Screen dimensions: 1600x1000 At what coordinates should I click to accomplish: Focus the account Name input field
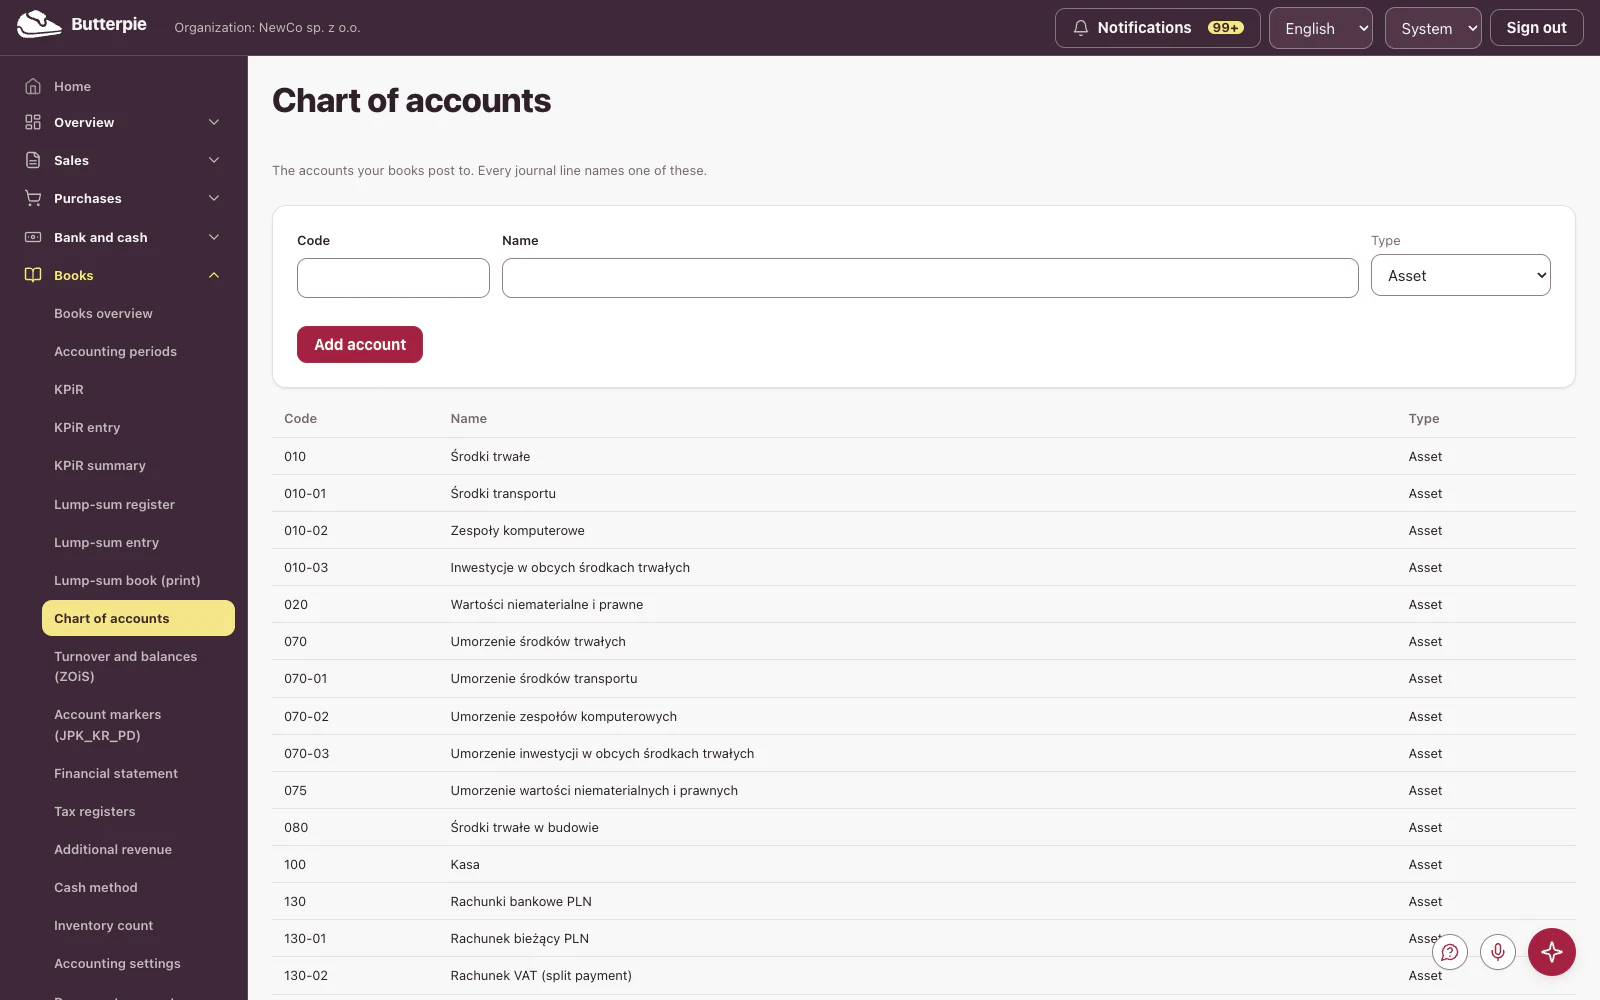tap(930, 278)
